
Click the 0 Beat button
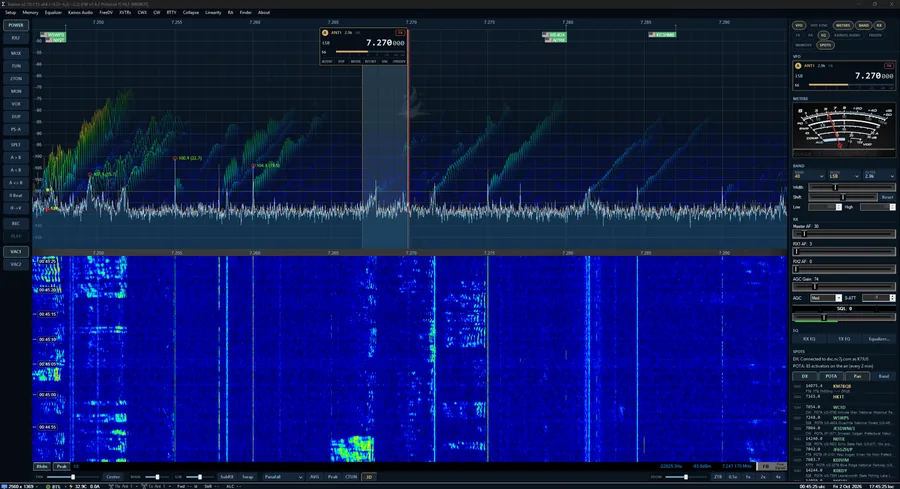[16, 195]
